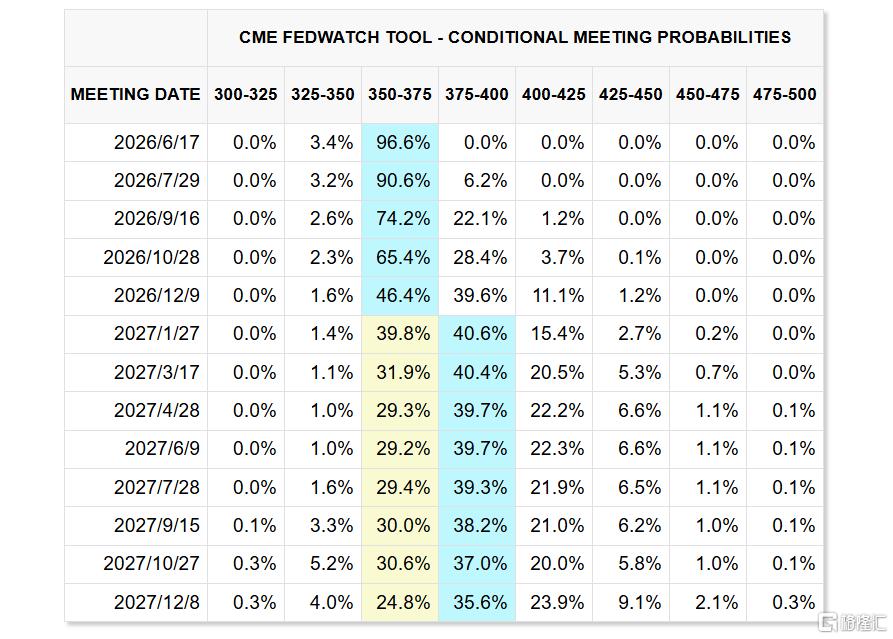
Task: Click the 425-450 column header
Action: pos(630,95)
